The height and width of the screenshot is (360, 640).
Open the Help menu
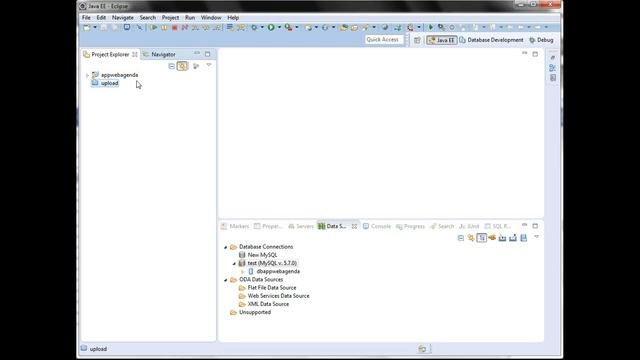pyautogui.click(x=233, y=18)
